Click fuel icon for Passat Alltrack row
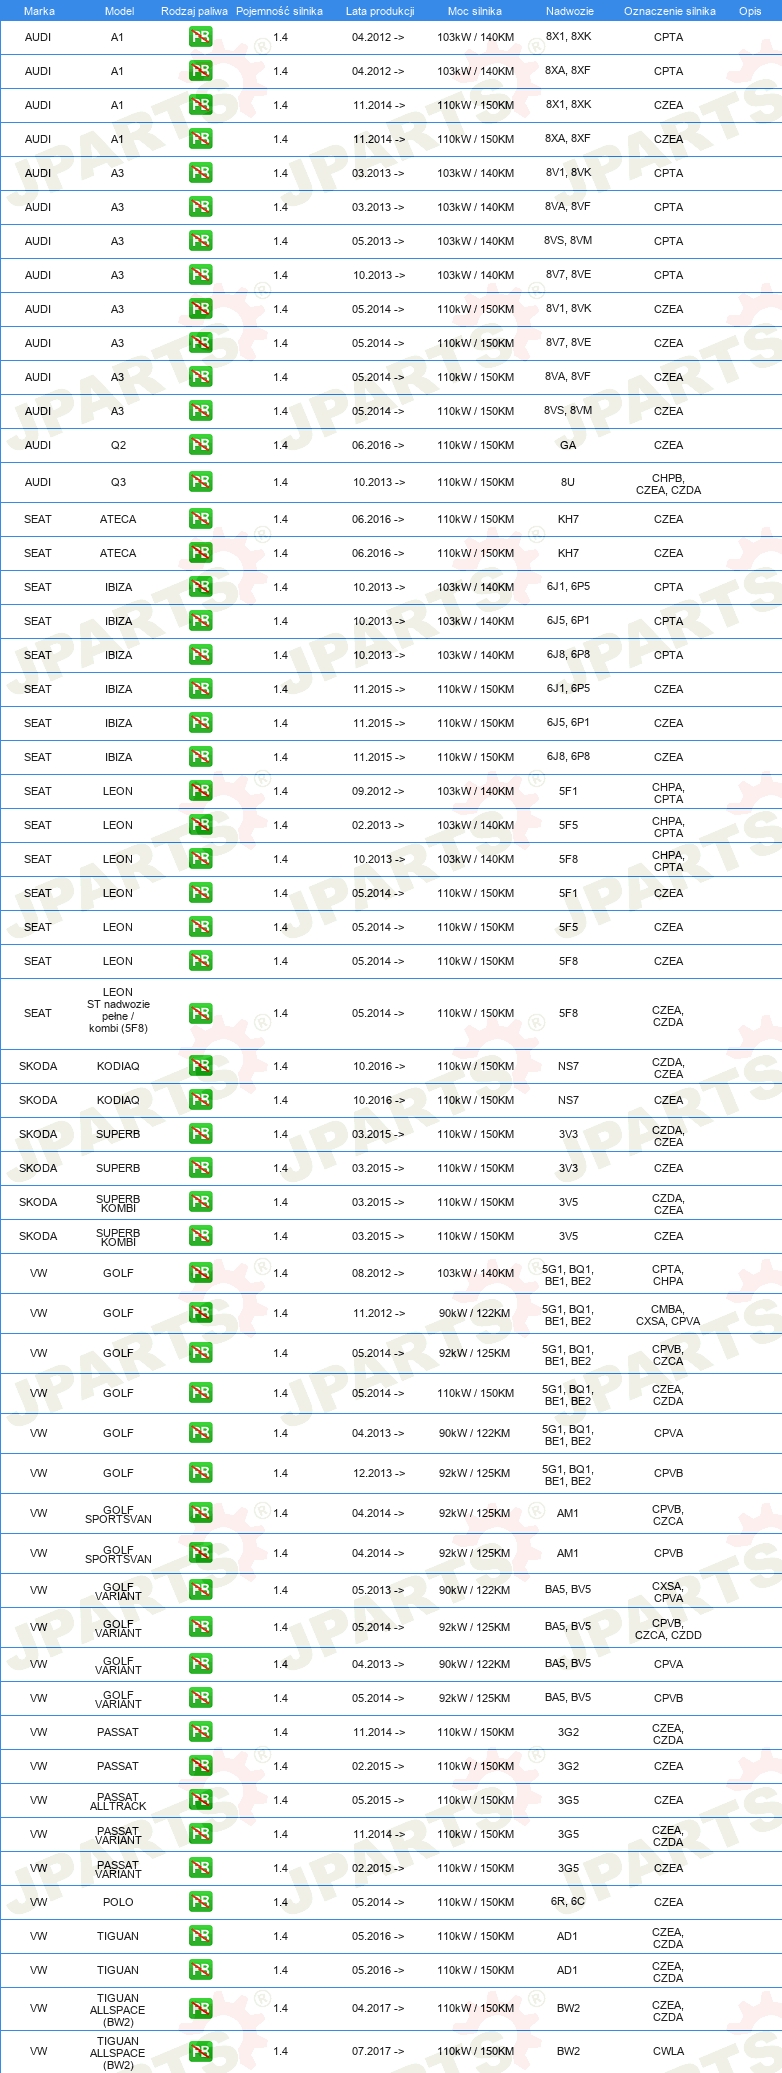 [x=200, y=1800]
